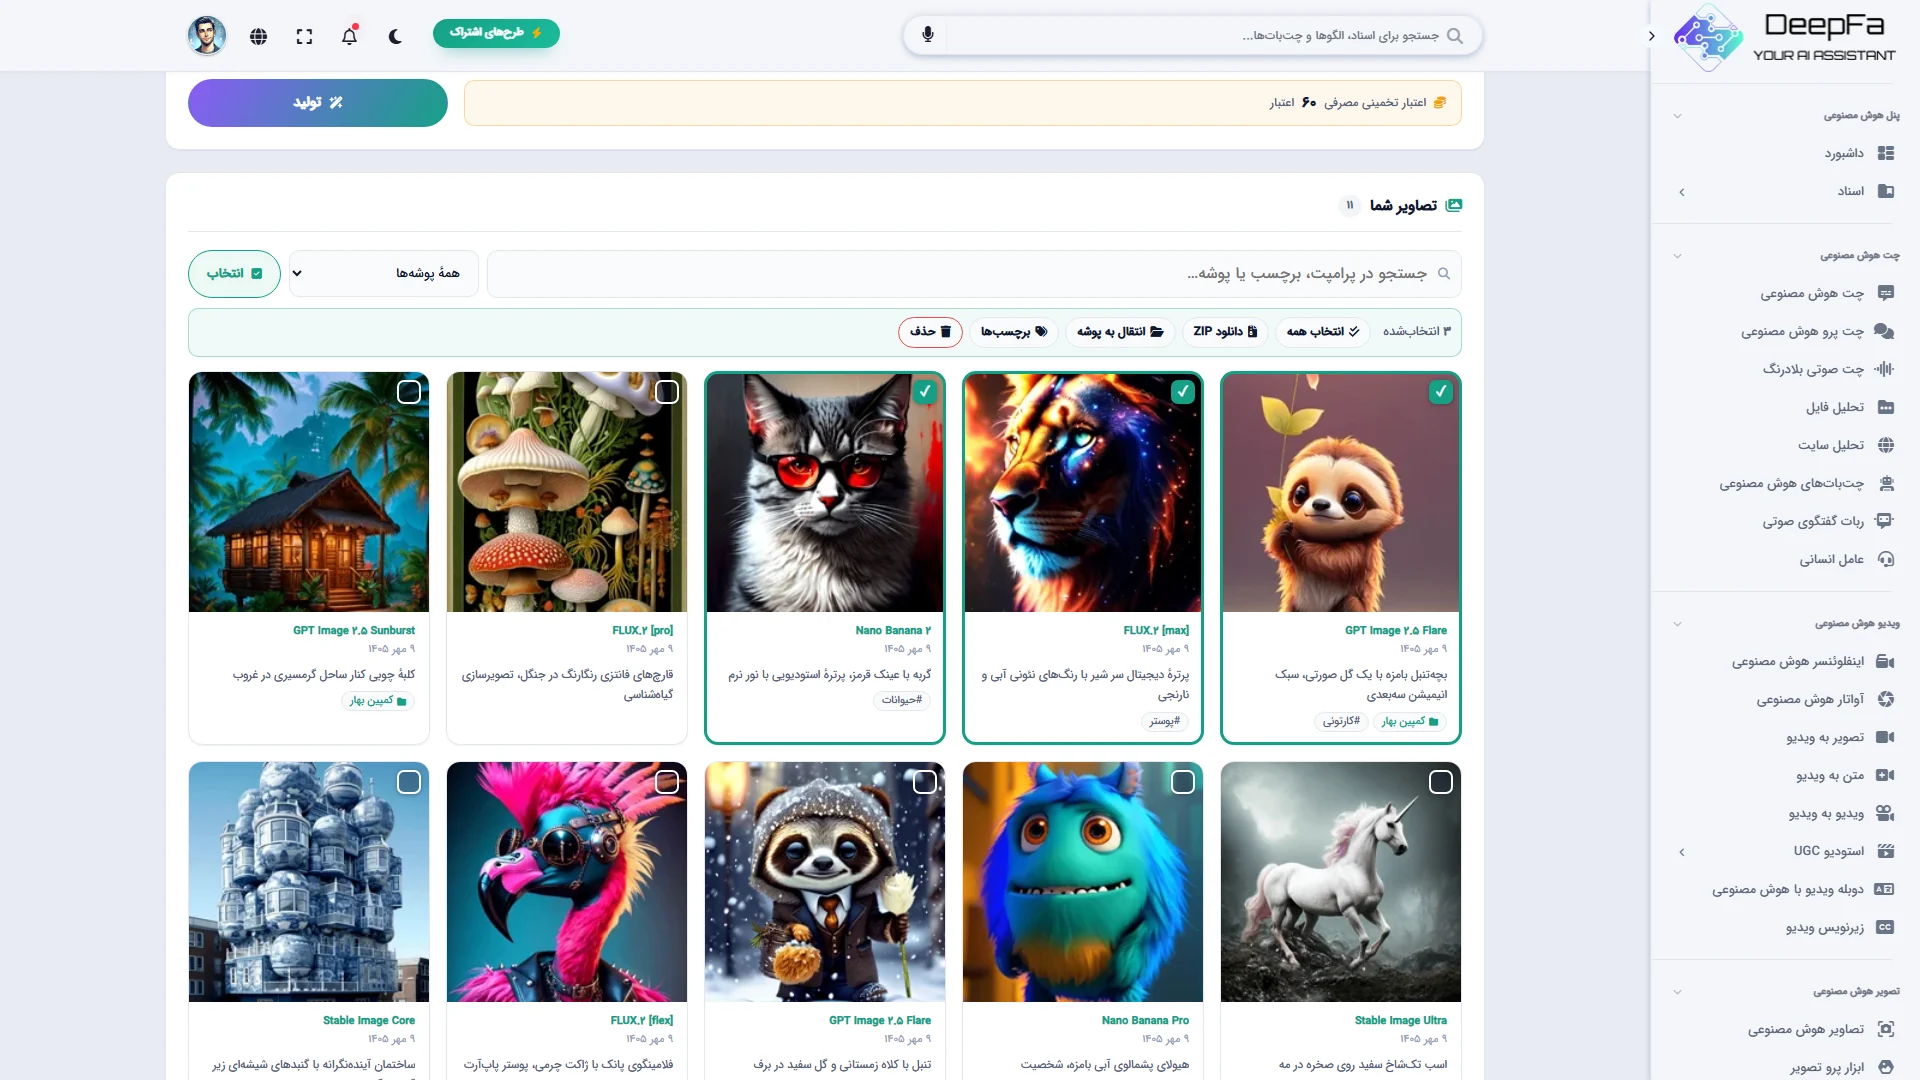Click انتخاب همه select all button

coord(1323,332)
